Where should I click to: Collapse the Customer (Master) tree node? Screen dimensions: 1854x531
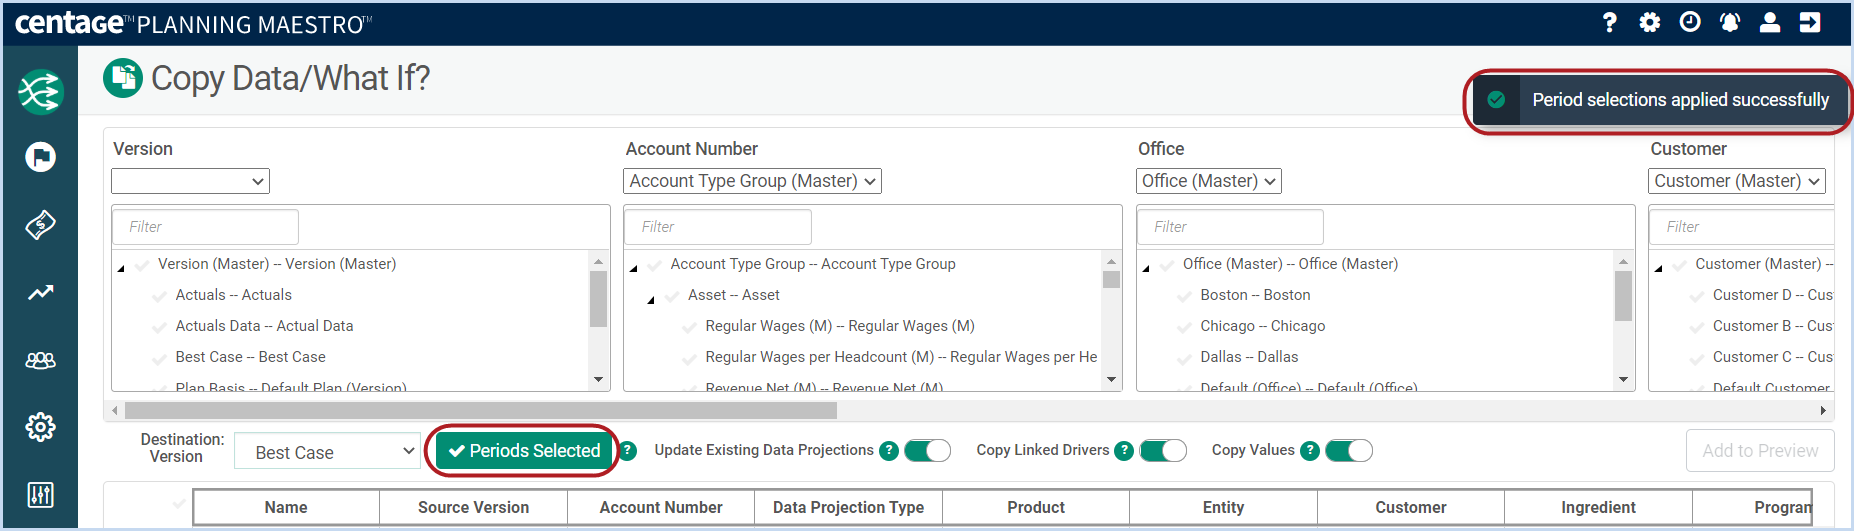coord(1659,267)
